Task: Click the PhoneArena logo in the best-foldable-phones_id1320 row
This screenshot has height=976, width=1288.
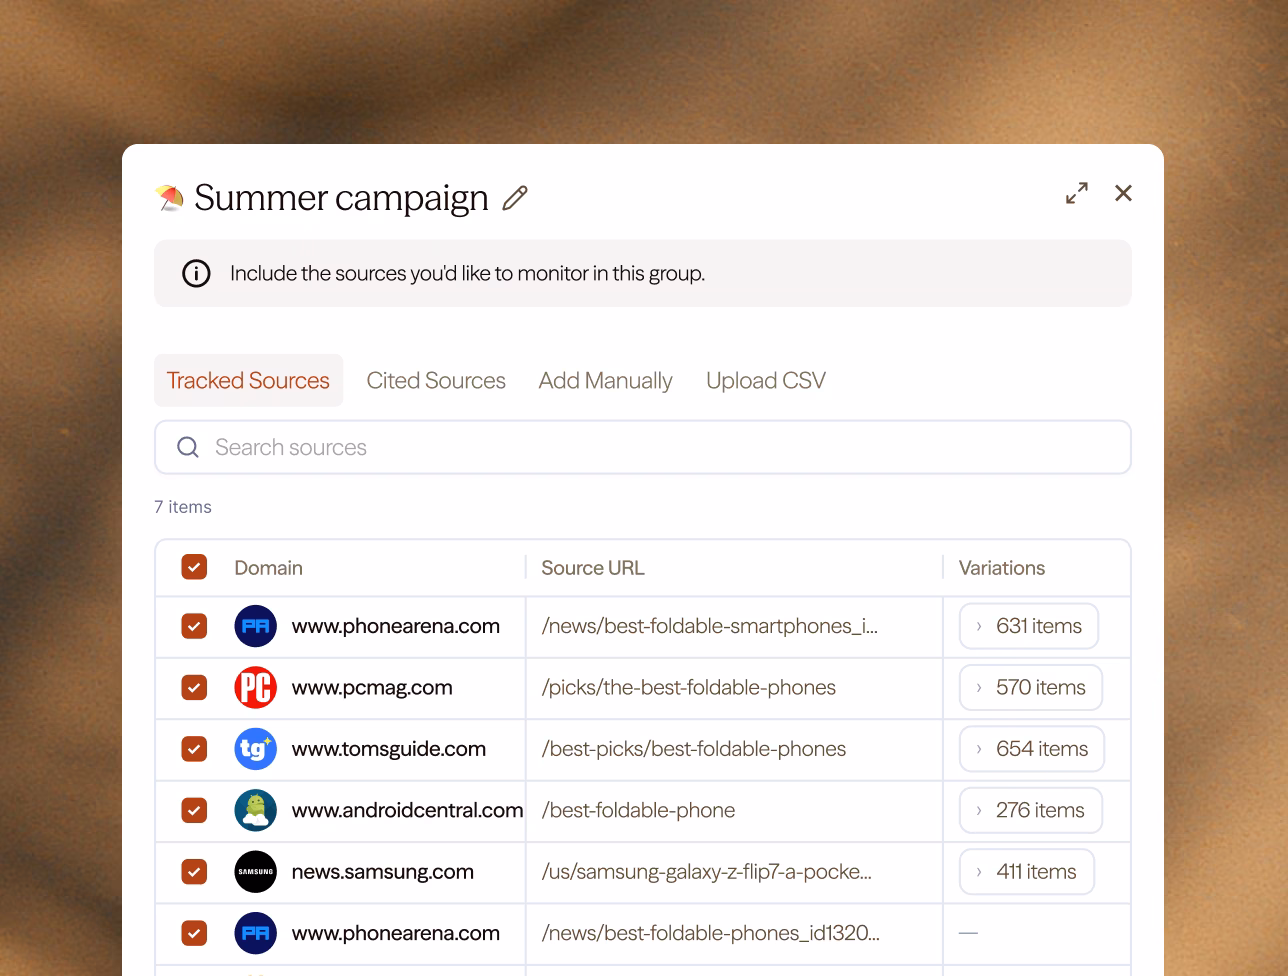Action: tap(255, 933)
